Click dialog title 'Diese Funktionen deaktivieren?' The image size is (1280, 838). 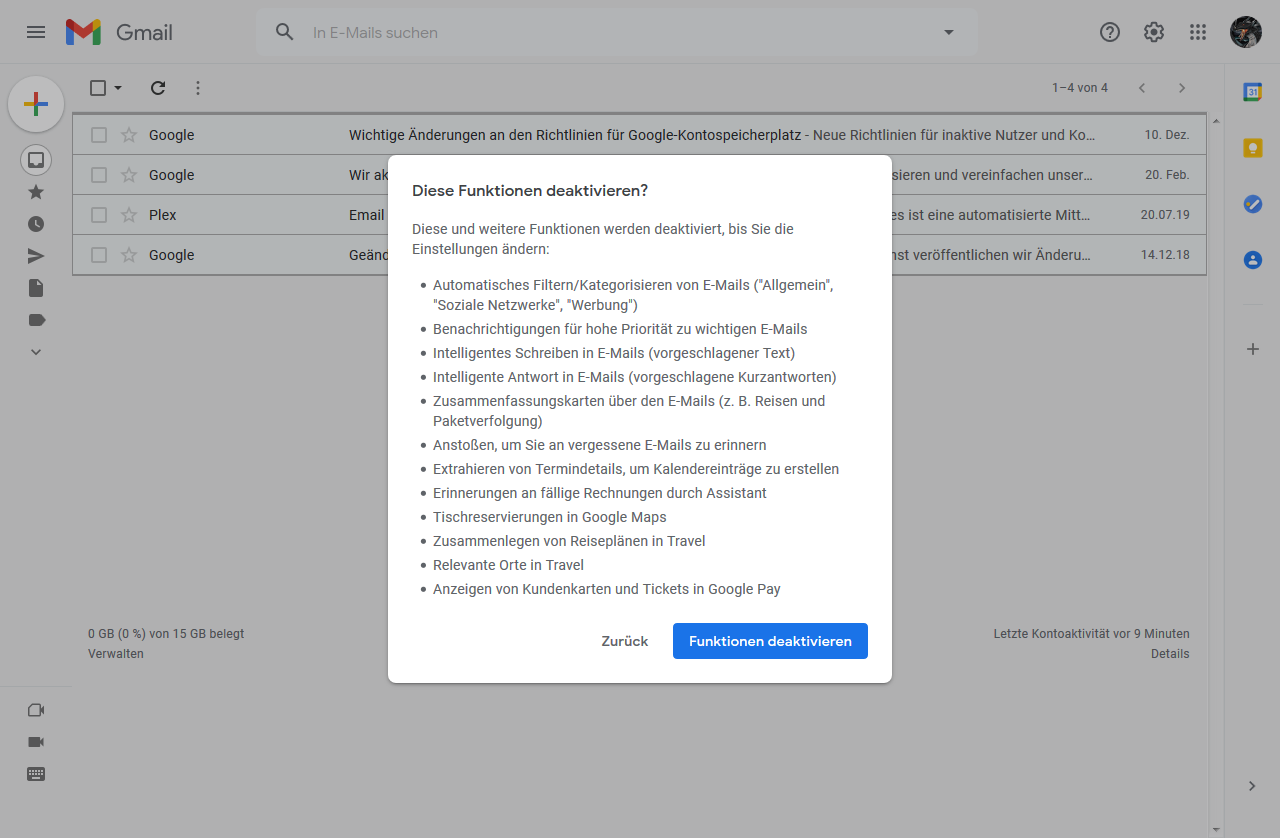tap(530, 190)
